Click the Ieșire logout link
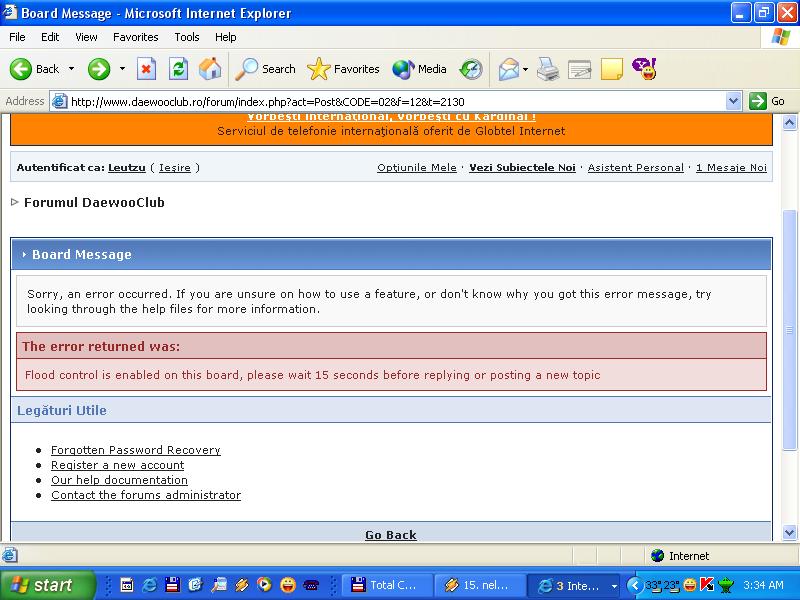800x600 pixels. [174, 167]
